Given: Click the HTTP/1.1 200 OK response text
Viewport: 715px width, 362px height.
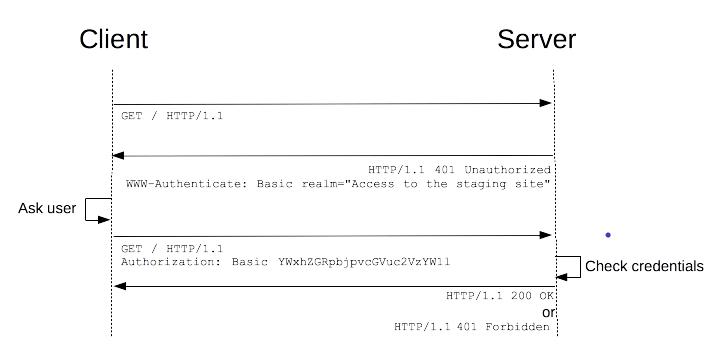Looking at the screenshot, I should tap(500, 296).
